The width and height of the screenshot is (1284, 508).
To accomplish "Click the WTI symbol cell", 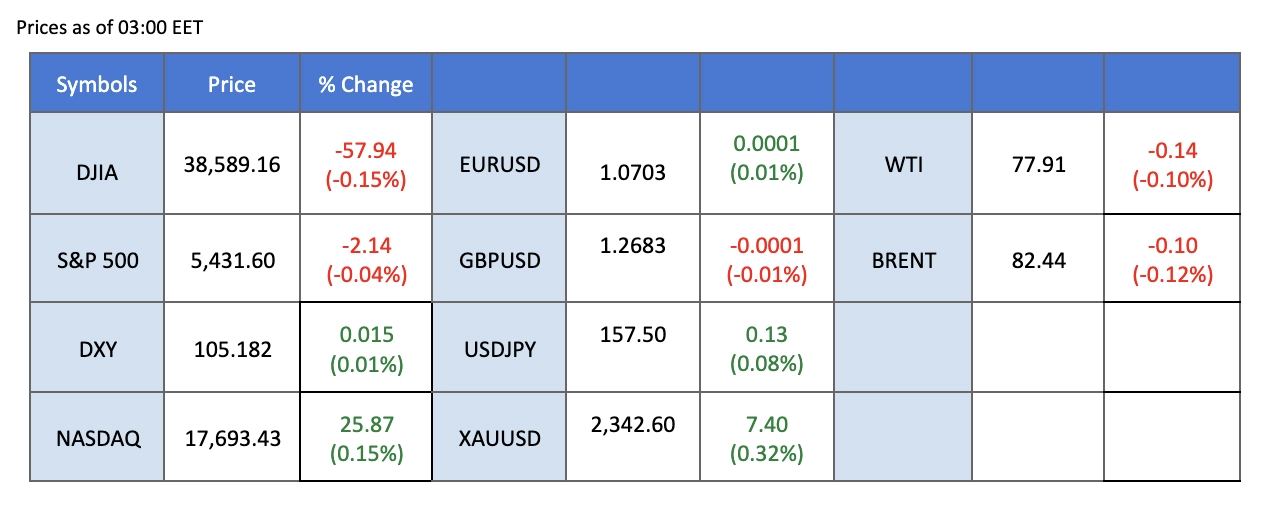I will (x=902, y=163).
